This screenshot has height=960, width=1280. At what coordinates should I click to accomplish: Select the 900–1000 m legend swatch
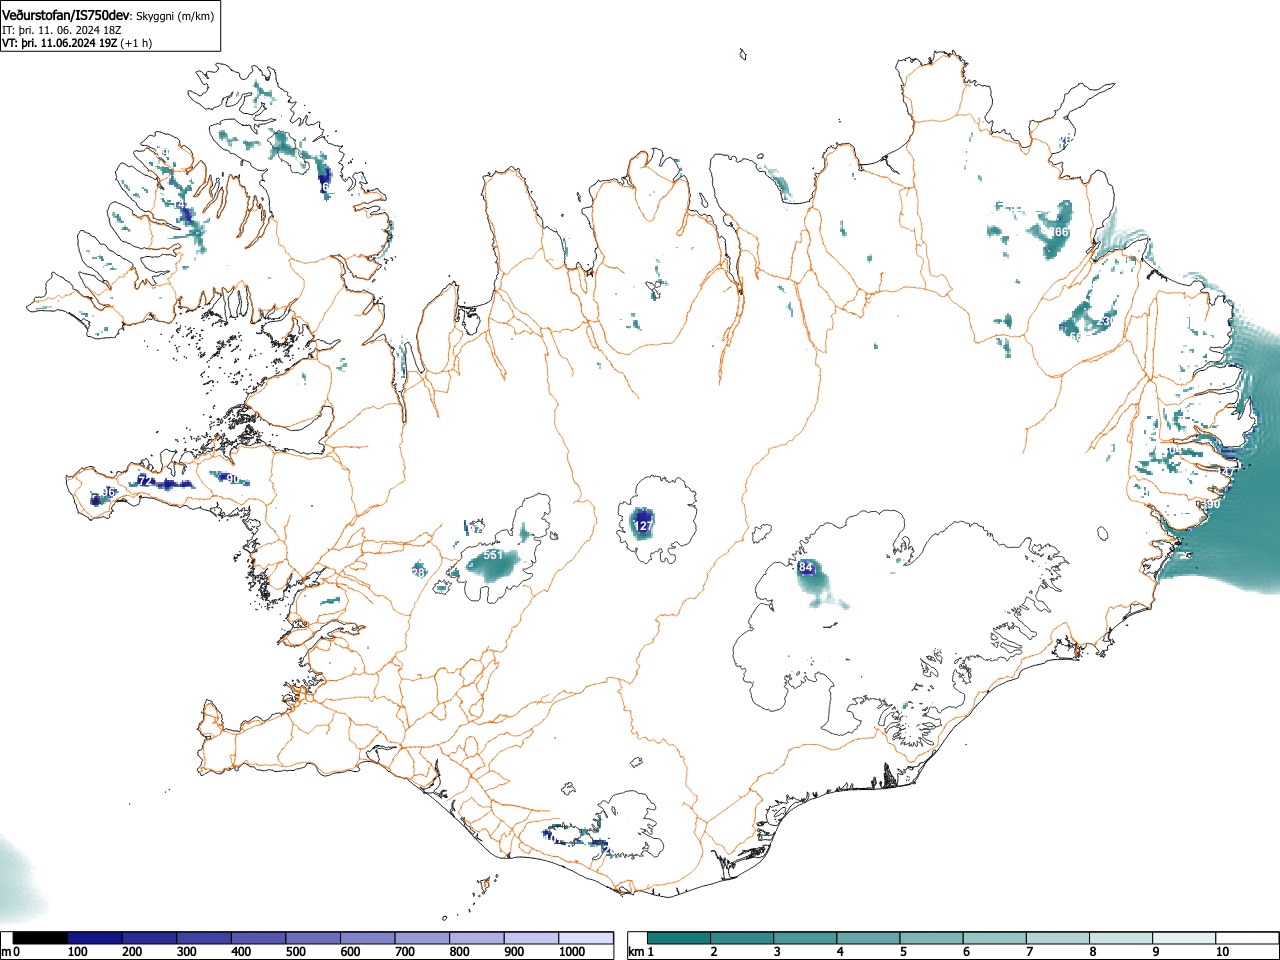pyautogui.click(x=531, y=938)
